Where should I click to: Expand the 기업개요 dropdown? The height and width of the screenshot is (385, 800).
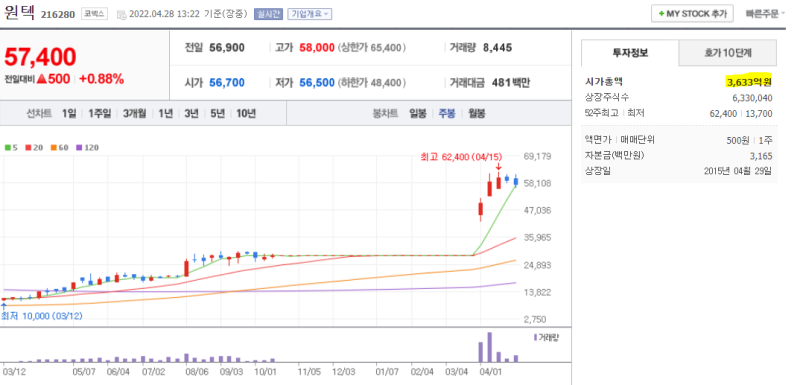310,14
